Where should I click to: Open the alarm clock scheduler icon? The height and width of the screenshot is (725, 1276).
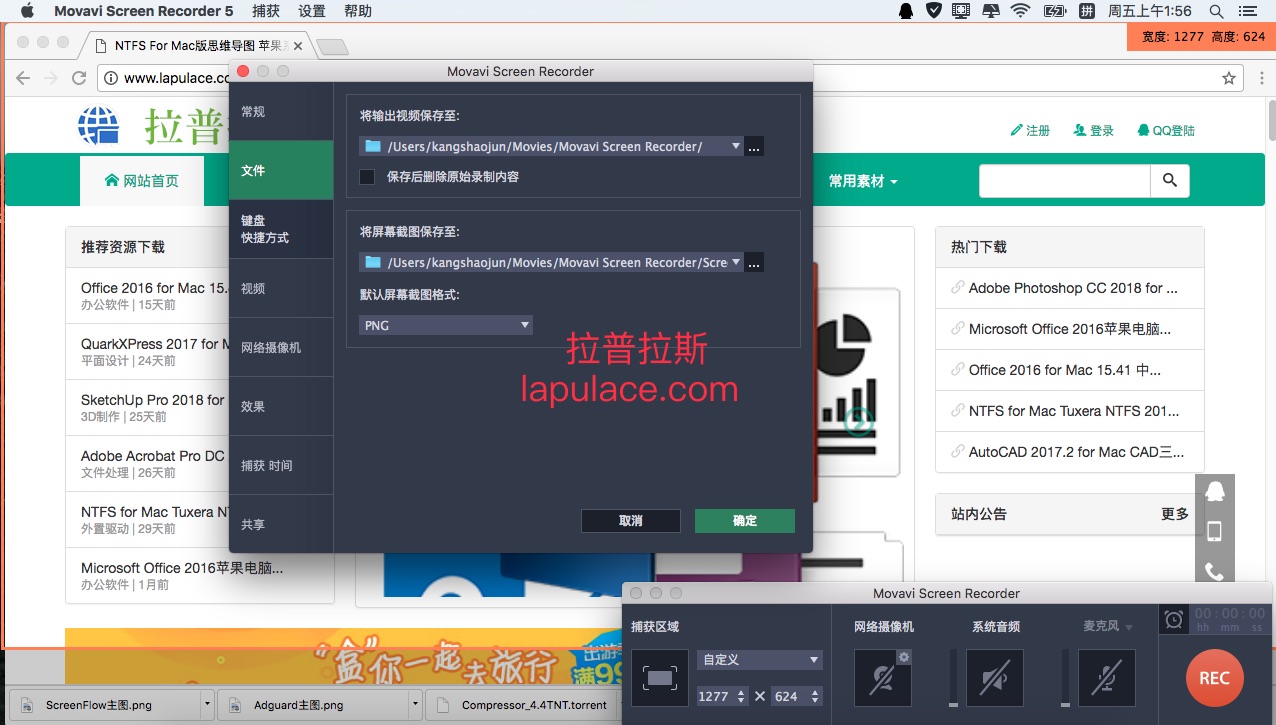point(1173,620)
